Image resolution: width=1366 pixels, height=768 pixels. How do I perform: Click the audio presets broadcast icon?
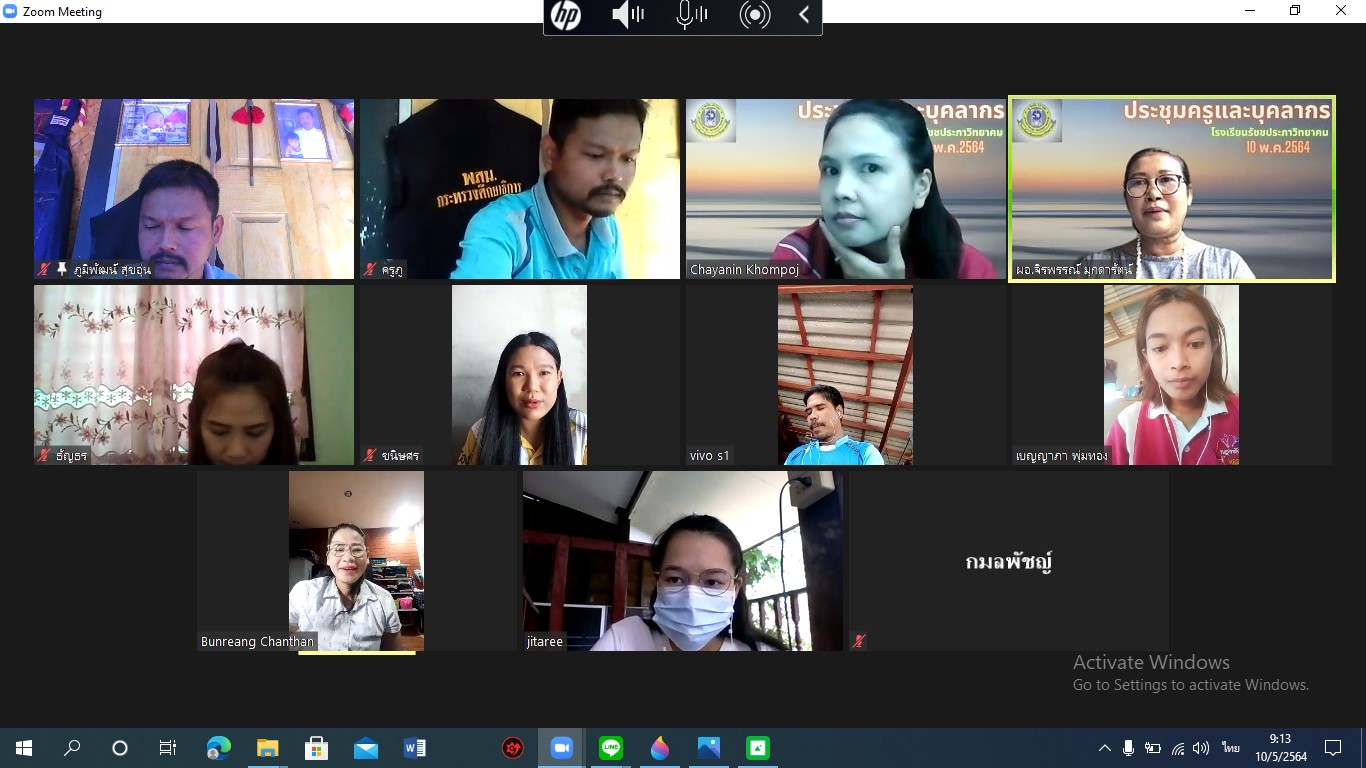[x=755, y=15]
